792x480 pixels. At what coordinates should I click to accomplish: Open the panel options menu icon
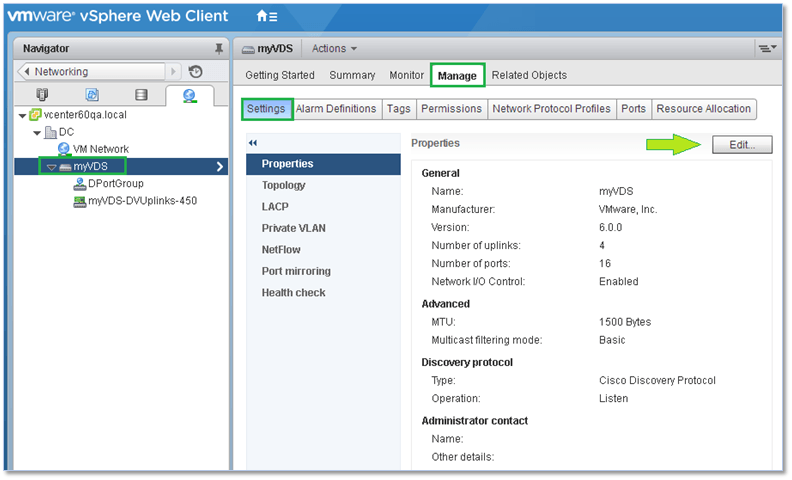767,49
